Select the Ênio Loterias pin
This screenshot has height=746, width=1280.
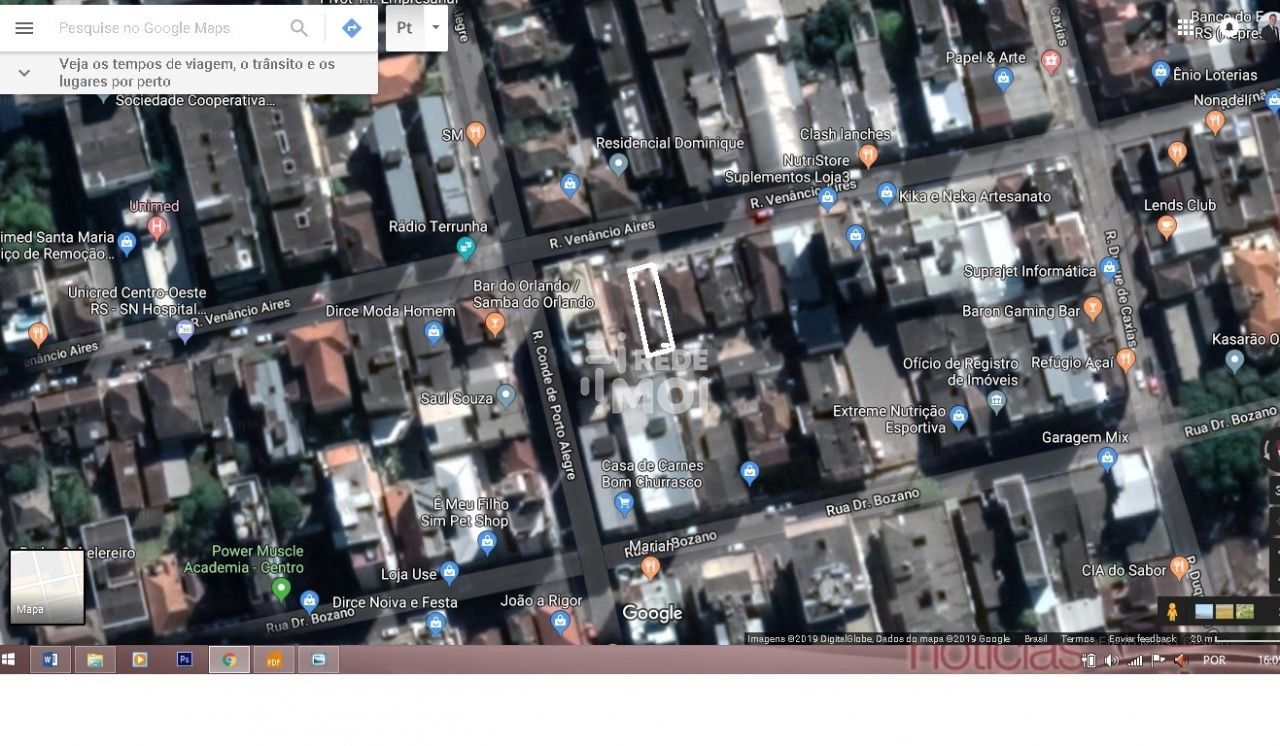coord(1160,72)
